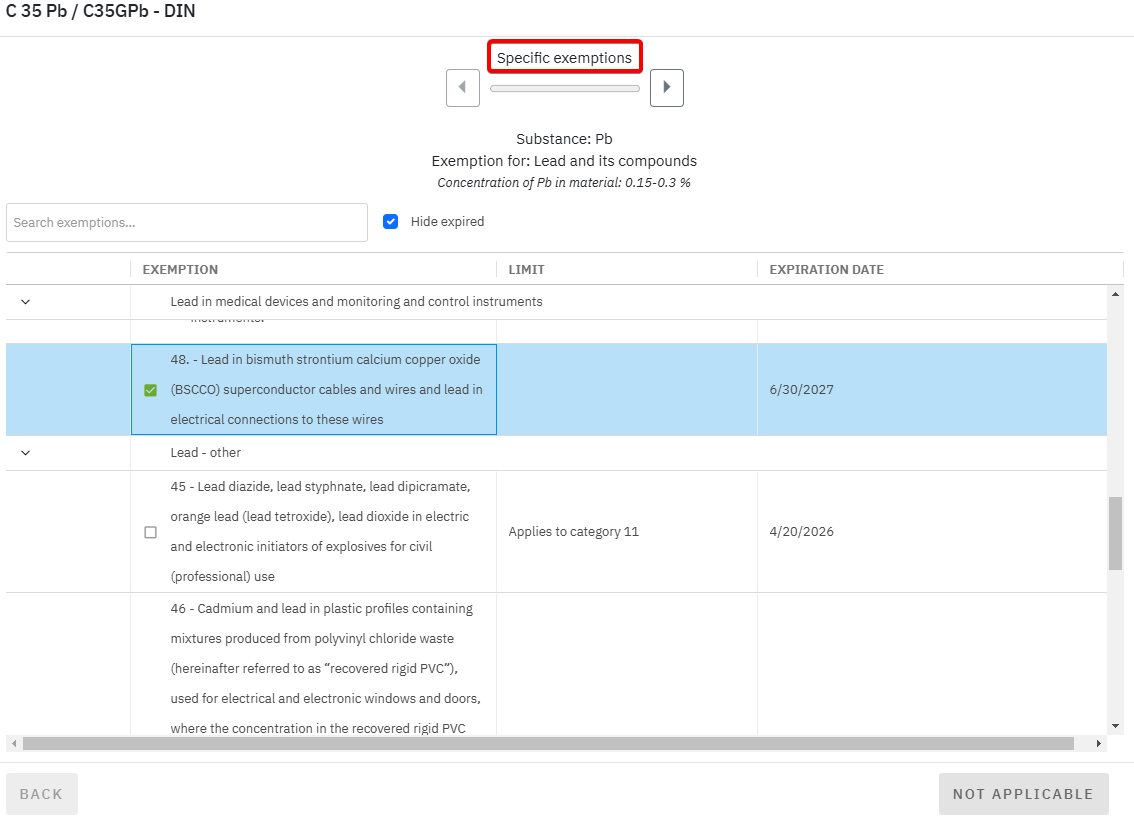Image resolution: width=1134 pixels, height=825 pixels.
Task: Toggle the Hide expired checkbox
Action: click(x=391, y=222)
